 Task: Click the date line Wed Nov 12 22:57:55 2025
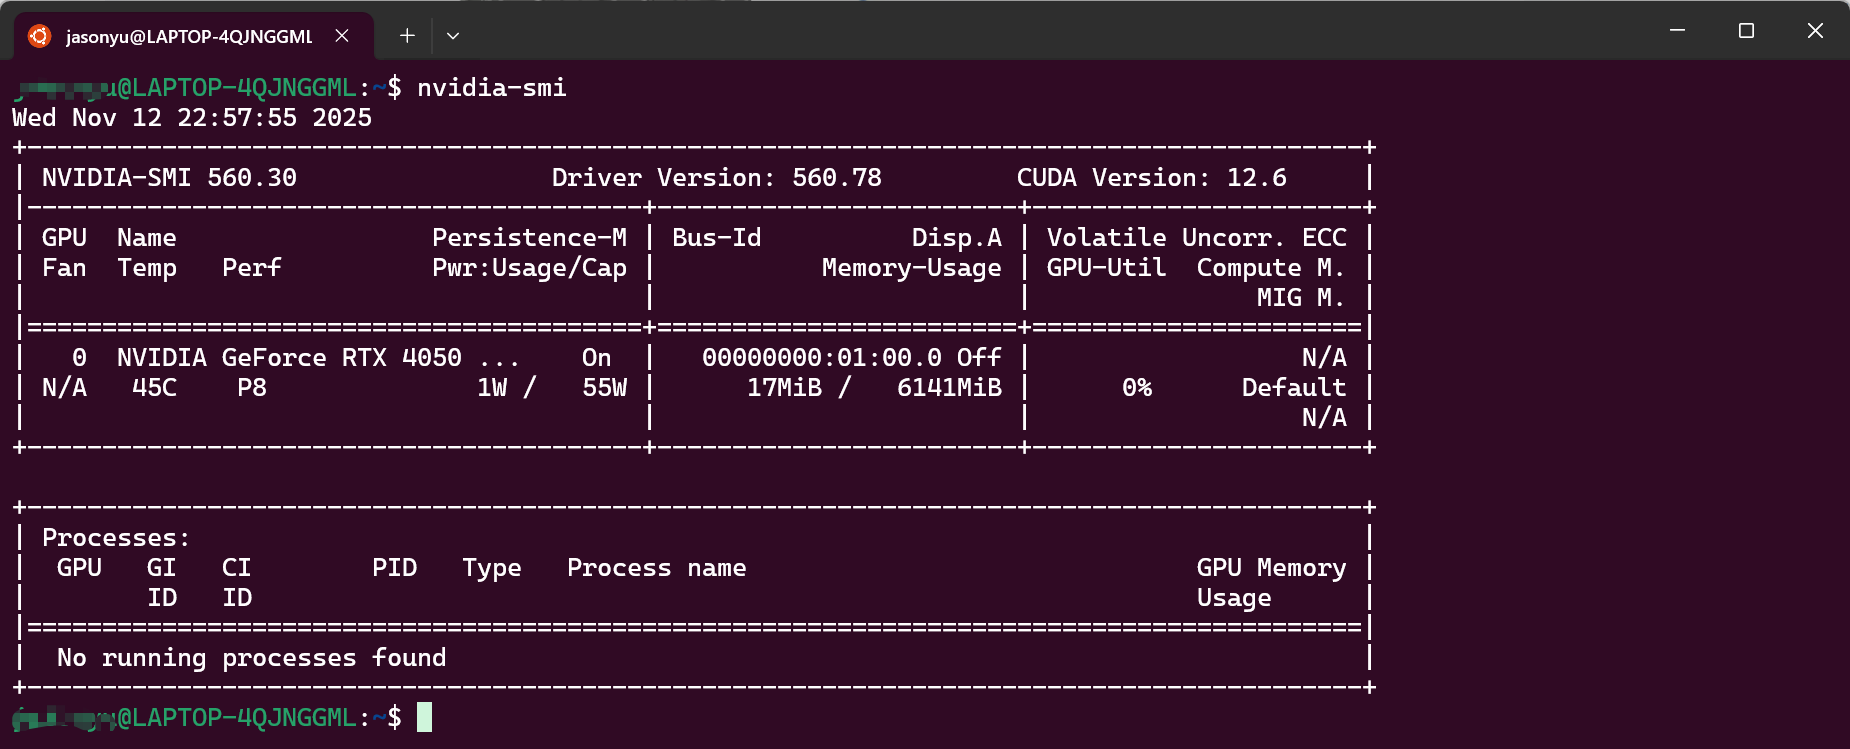[192, 118]
